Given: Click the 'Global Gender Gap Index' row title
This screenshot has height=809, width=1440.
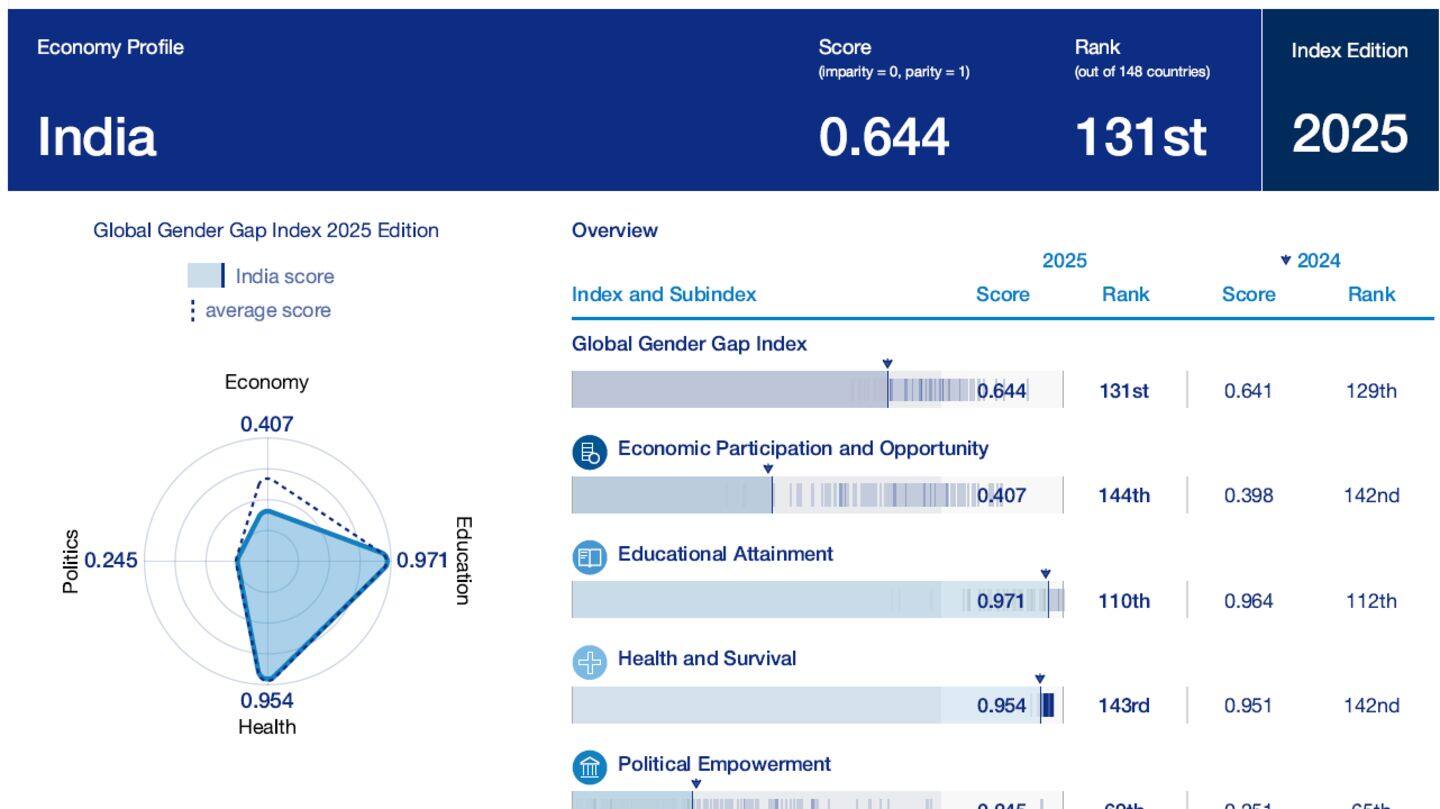Looking at the screenshot, I should 689,343.
